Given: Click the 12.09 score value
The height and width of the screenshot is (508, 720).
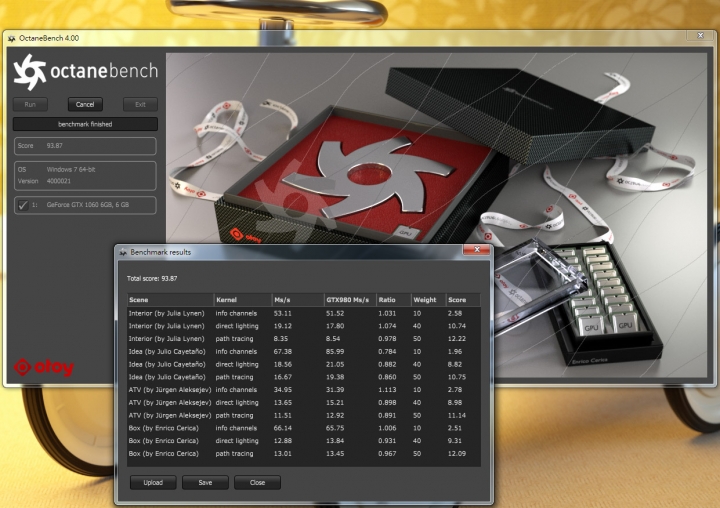Looking at the screenshot, I should pyautogui.click(x=457, y=453).
